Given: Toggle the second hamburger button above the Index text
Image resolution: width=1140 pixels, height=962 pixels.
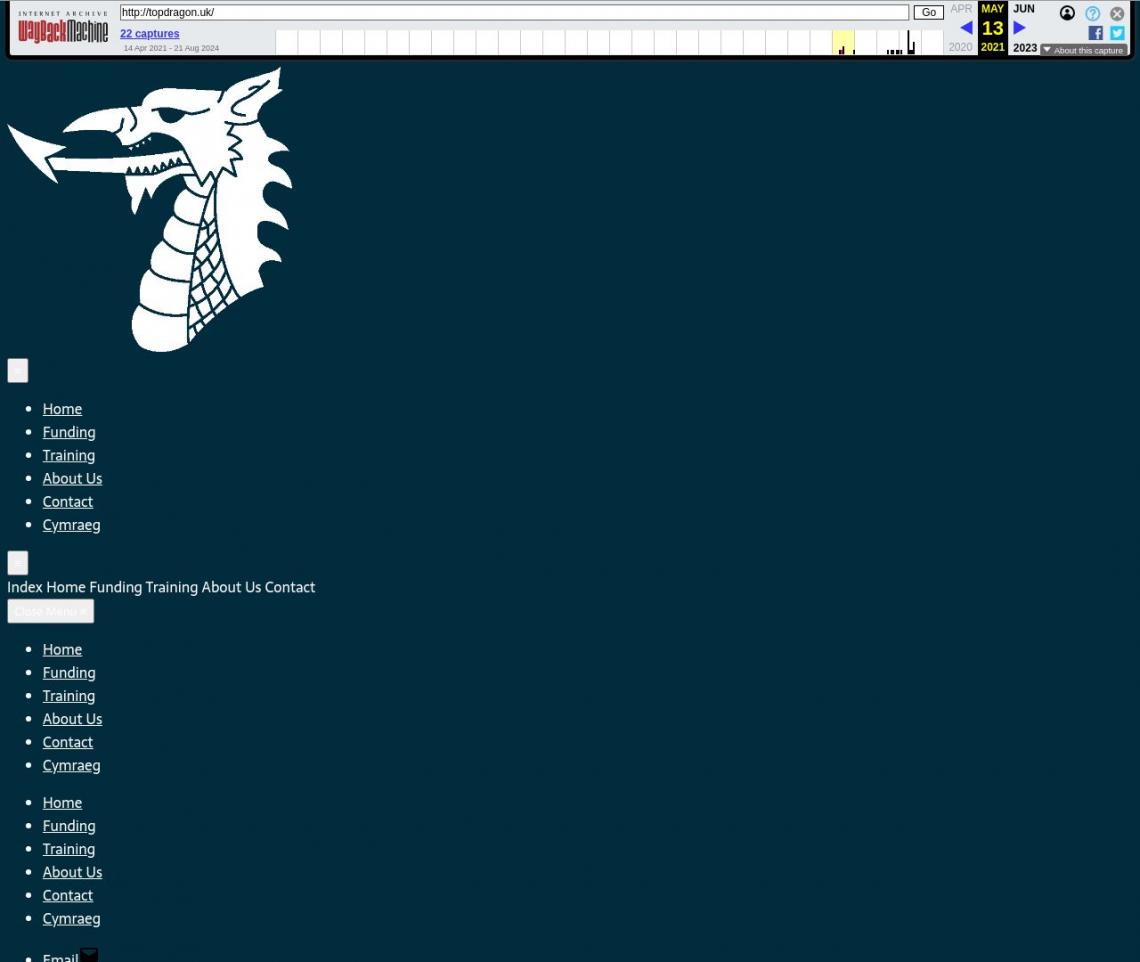Looking at the screenshot, I should [x=18, y=562].
